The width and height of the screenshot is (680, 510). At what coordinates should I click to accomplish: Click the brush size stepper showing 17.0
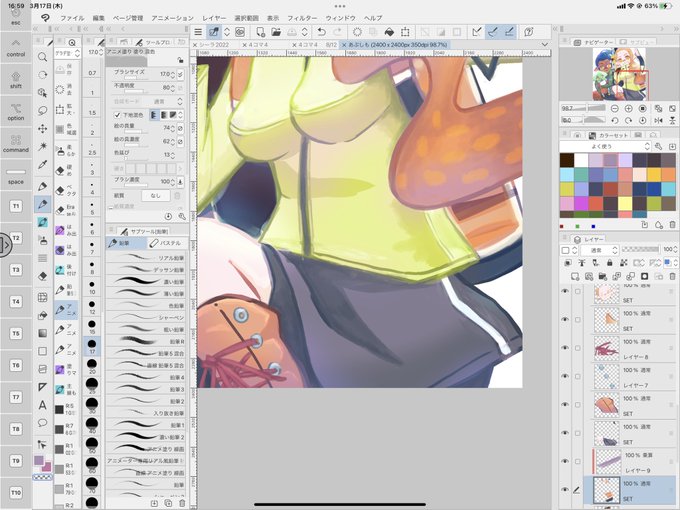point(173,75)
